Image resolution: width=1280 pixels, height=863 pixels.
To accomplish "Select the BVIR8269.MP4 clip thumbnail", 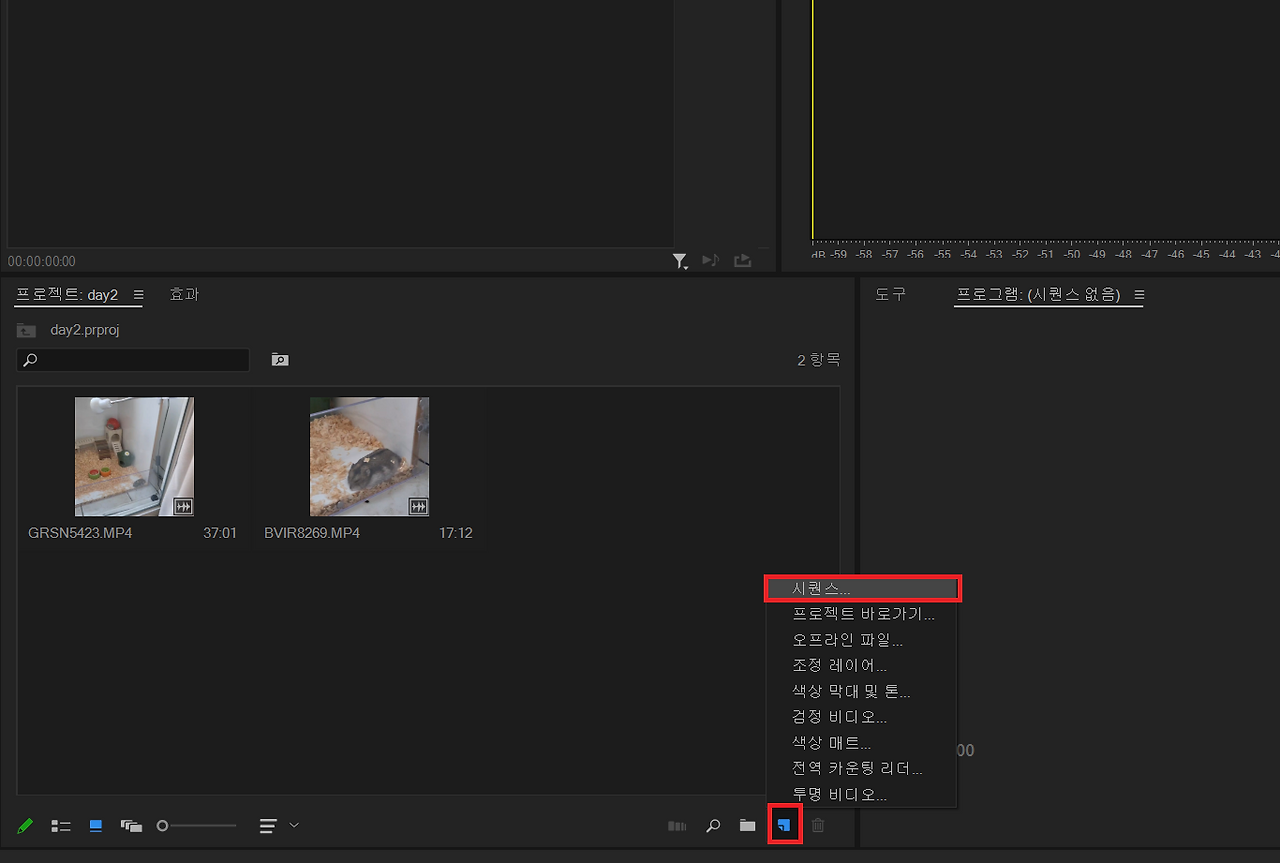I will pyautogui.click(x=368, y=456).
